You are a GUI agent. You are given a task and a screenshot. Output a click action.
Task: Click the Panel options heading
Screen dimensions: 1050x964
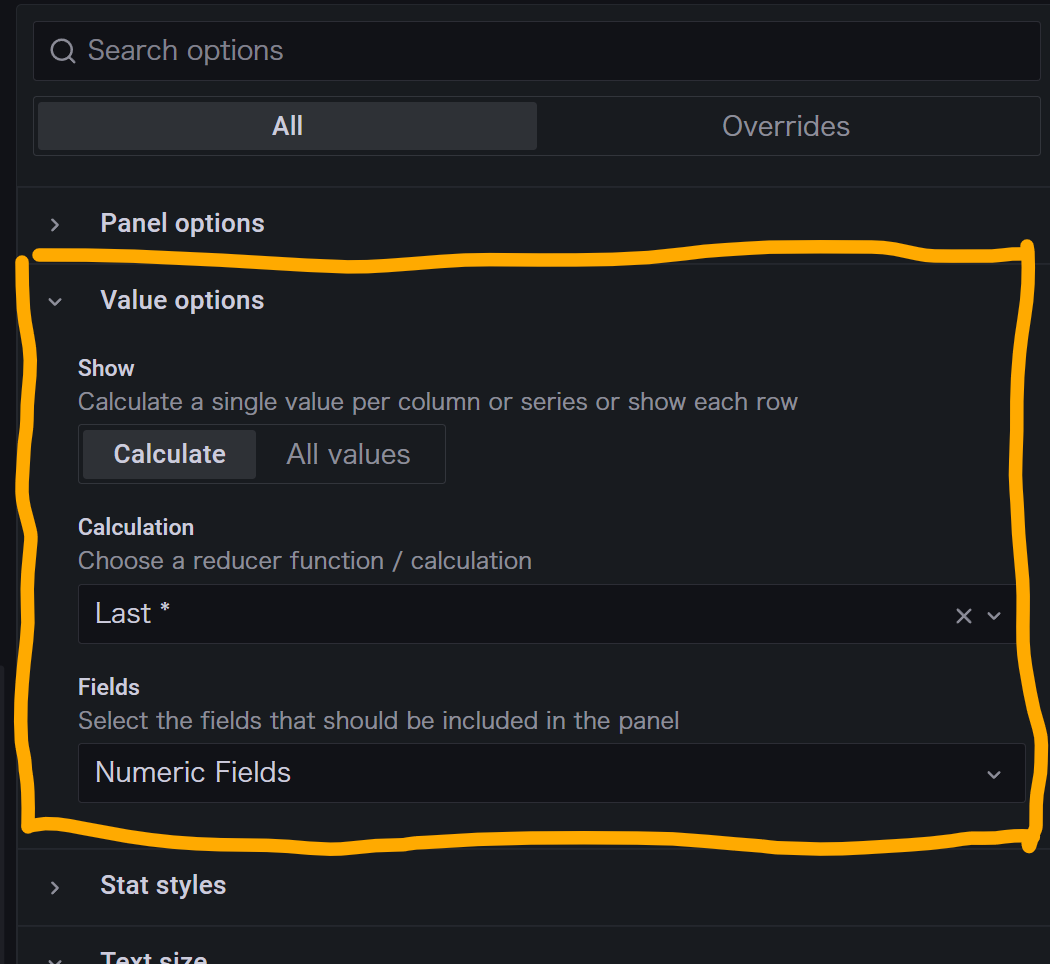[182, 224]
